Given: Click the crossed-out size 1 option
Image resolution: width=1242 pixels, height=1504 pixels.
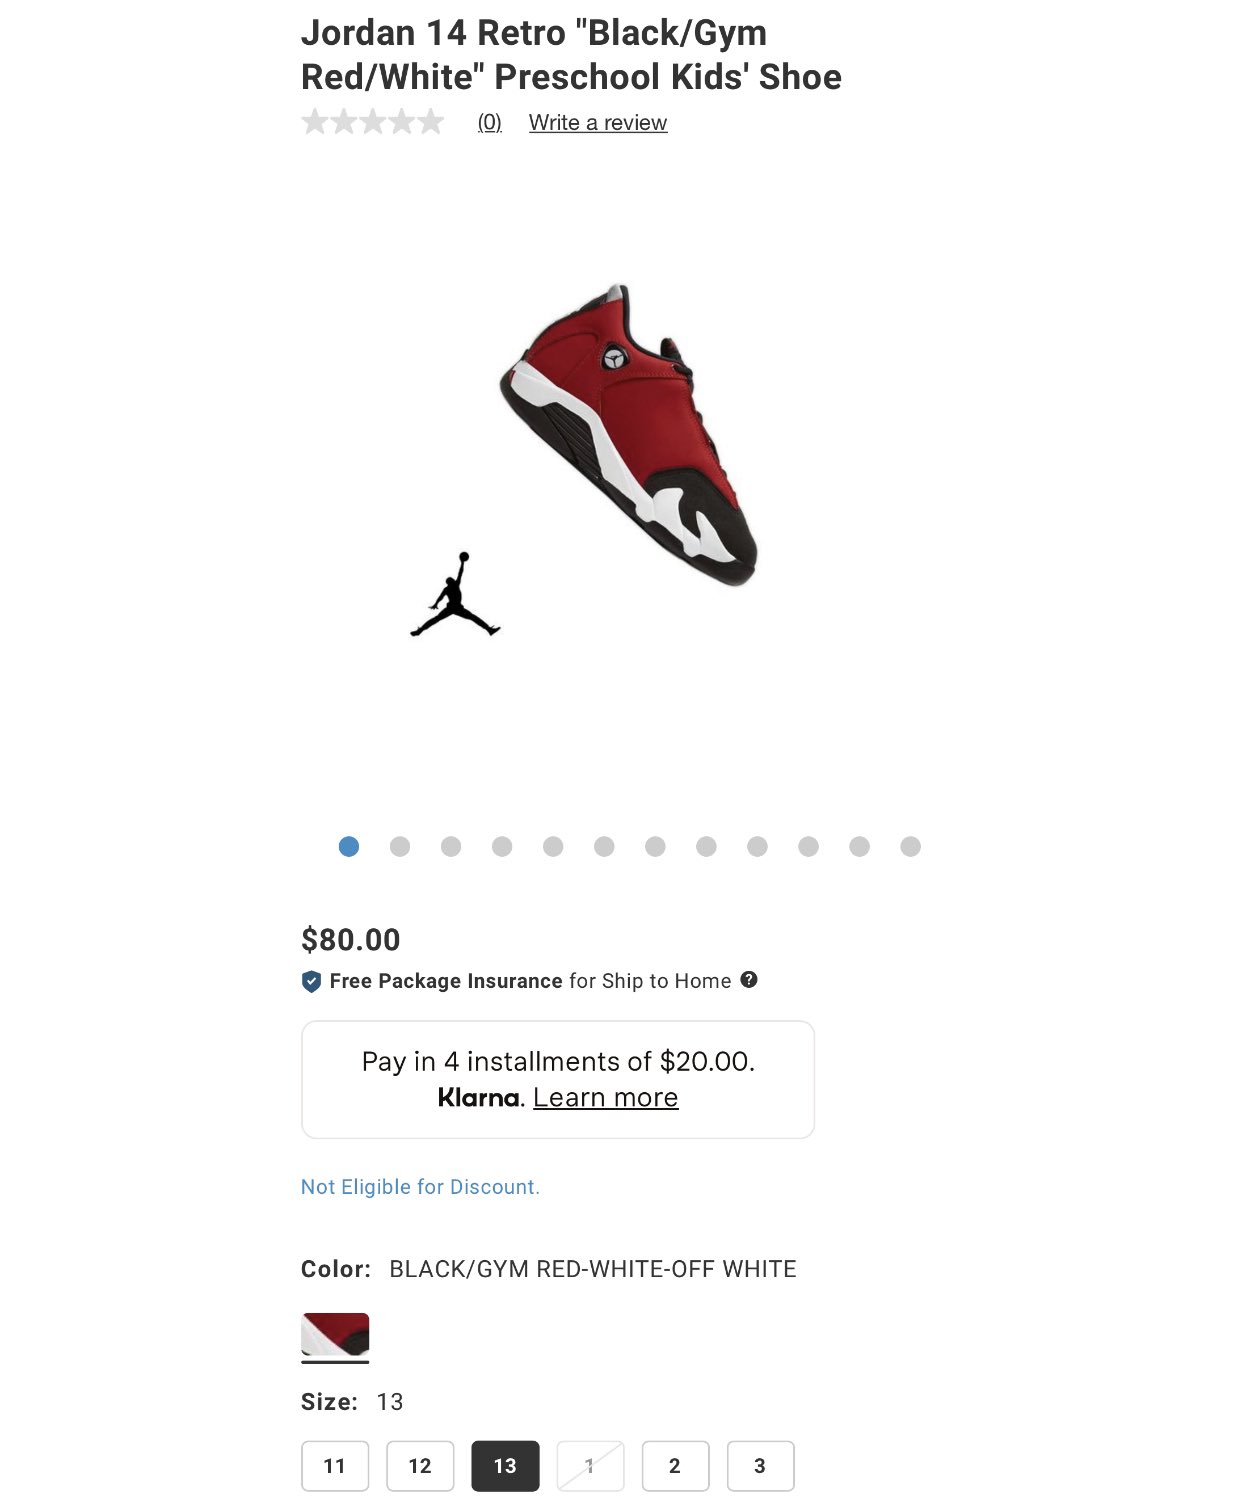Looking at the screenshot, I should point(590,1466).
